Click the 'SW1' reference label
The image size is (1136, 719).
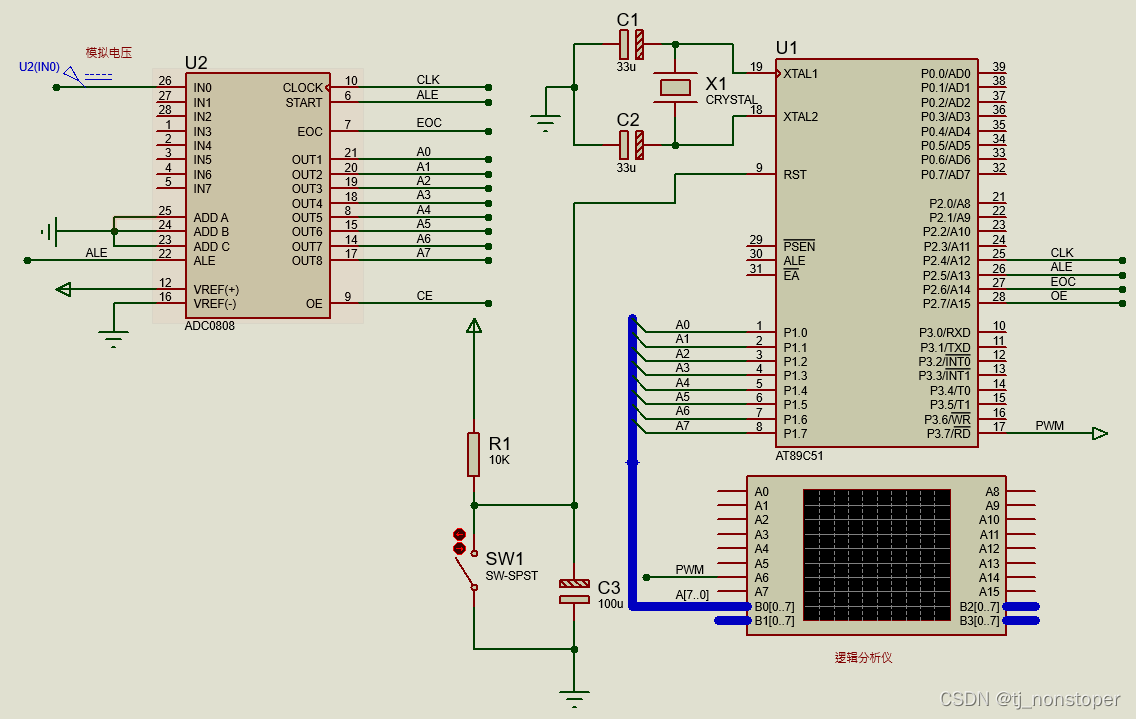(x=504, y=559)
